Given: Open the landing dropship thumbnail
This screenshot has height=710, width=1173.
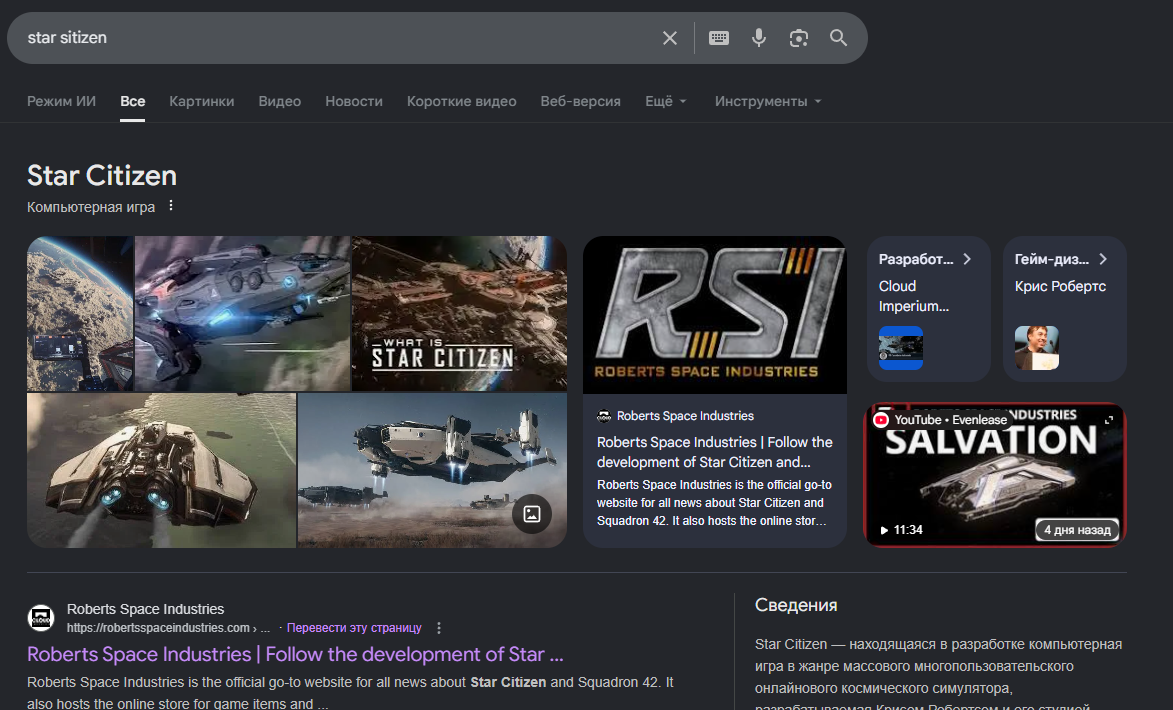Looking at the screenshot, I should 432,471.
